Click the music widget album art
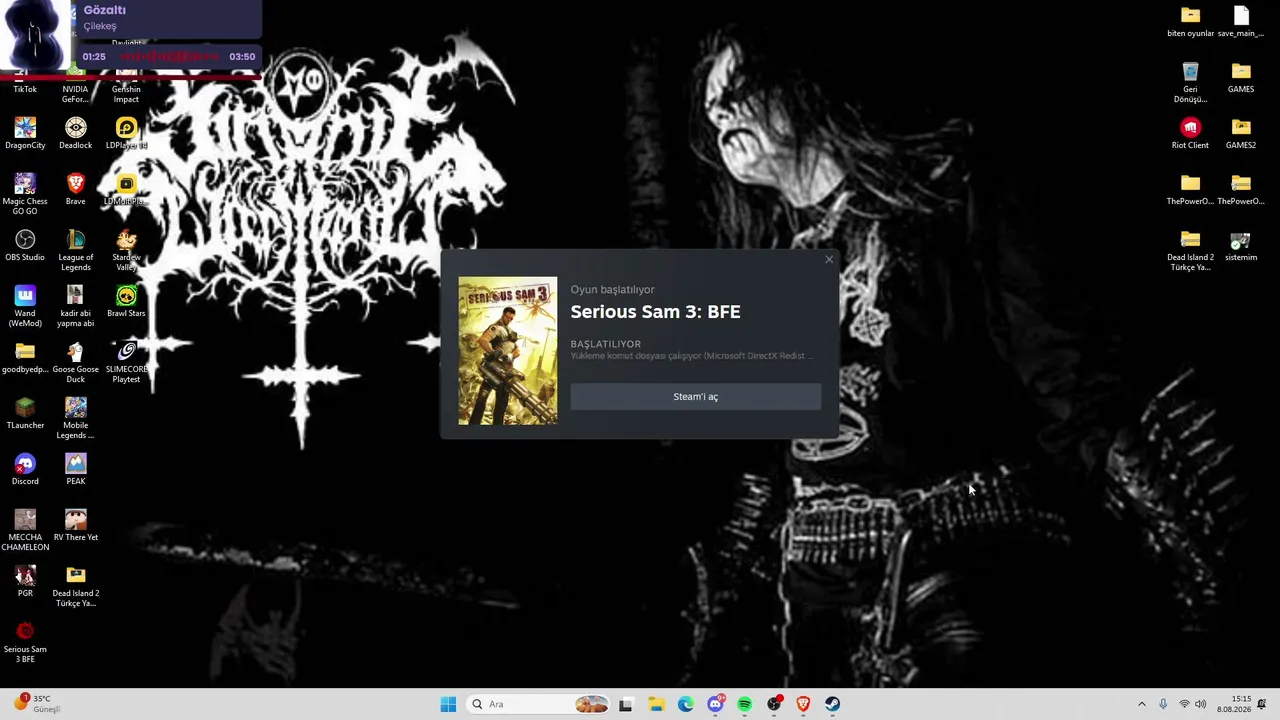Image resolution: width=1280 pixels, height=720 pixels. (x=36, y=35)
